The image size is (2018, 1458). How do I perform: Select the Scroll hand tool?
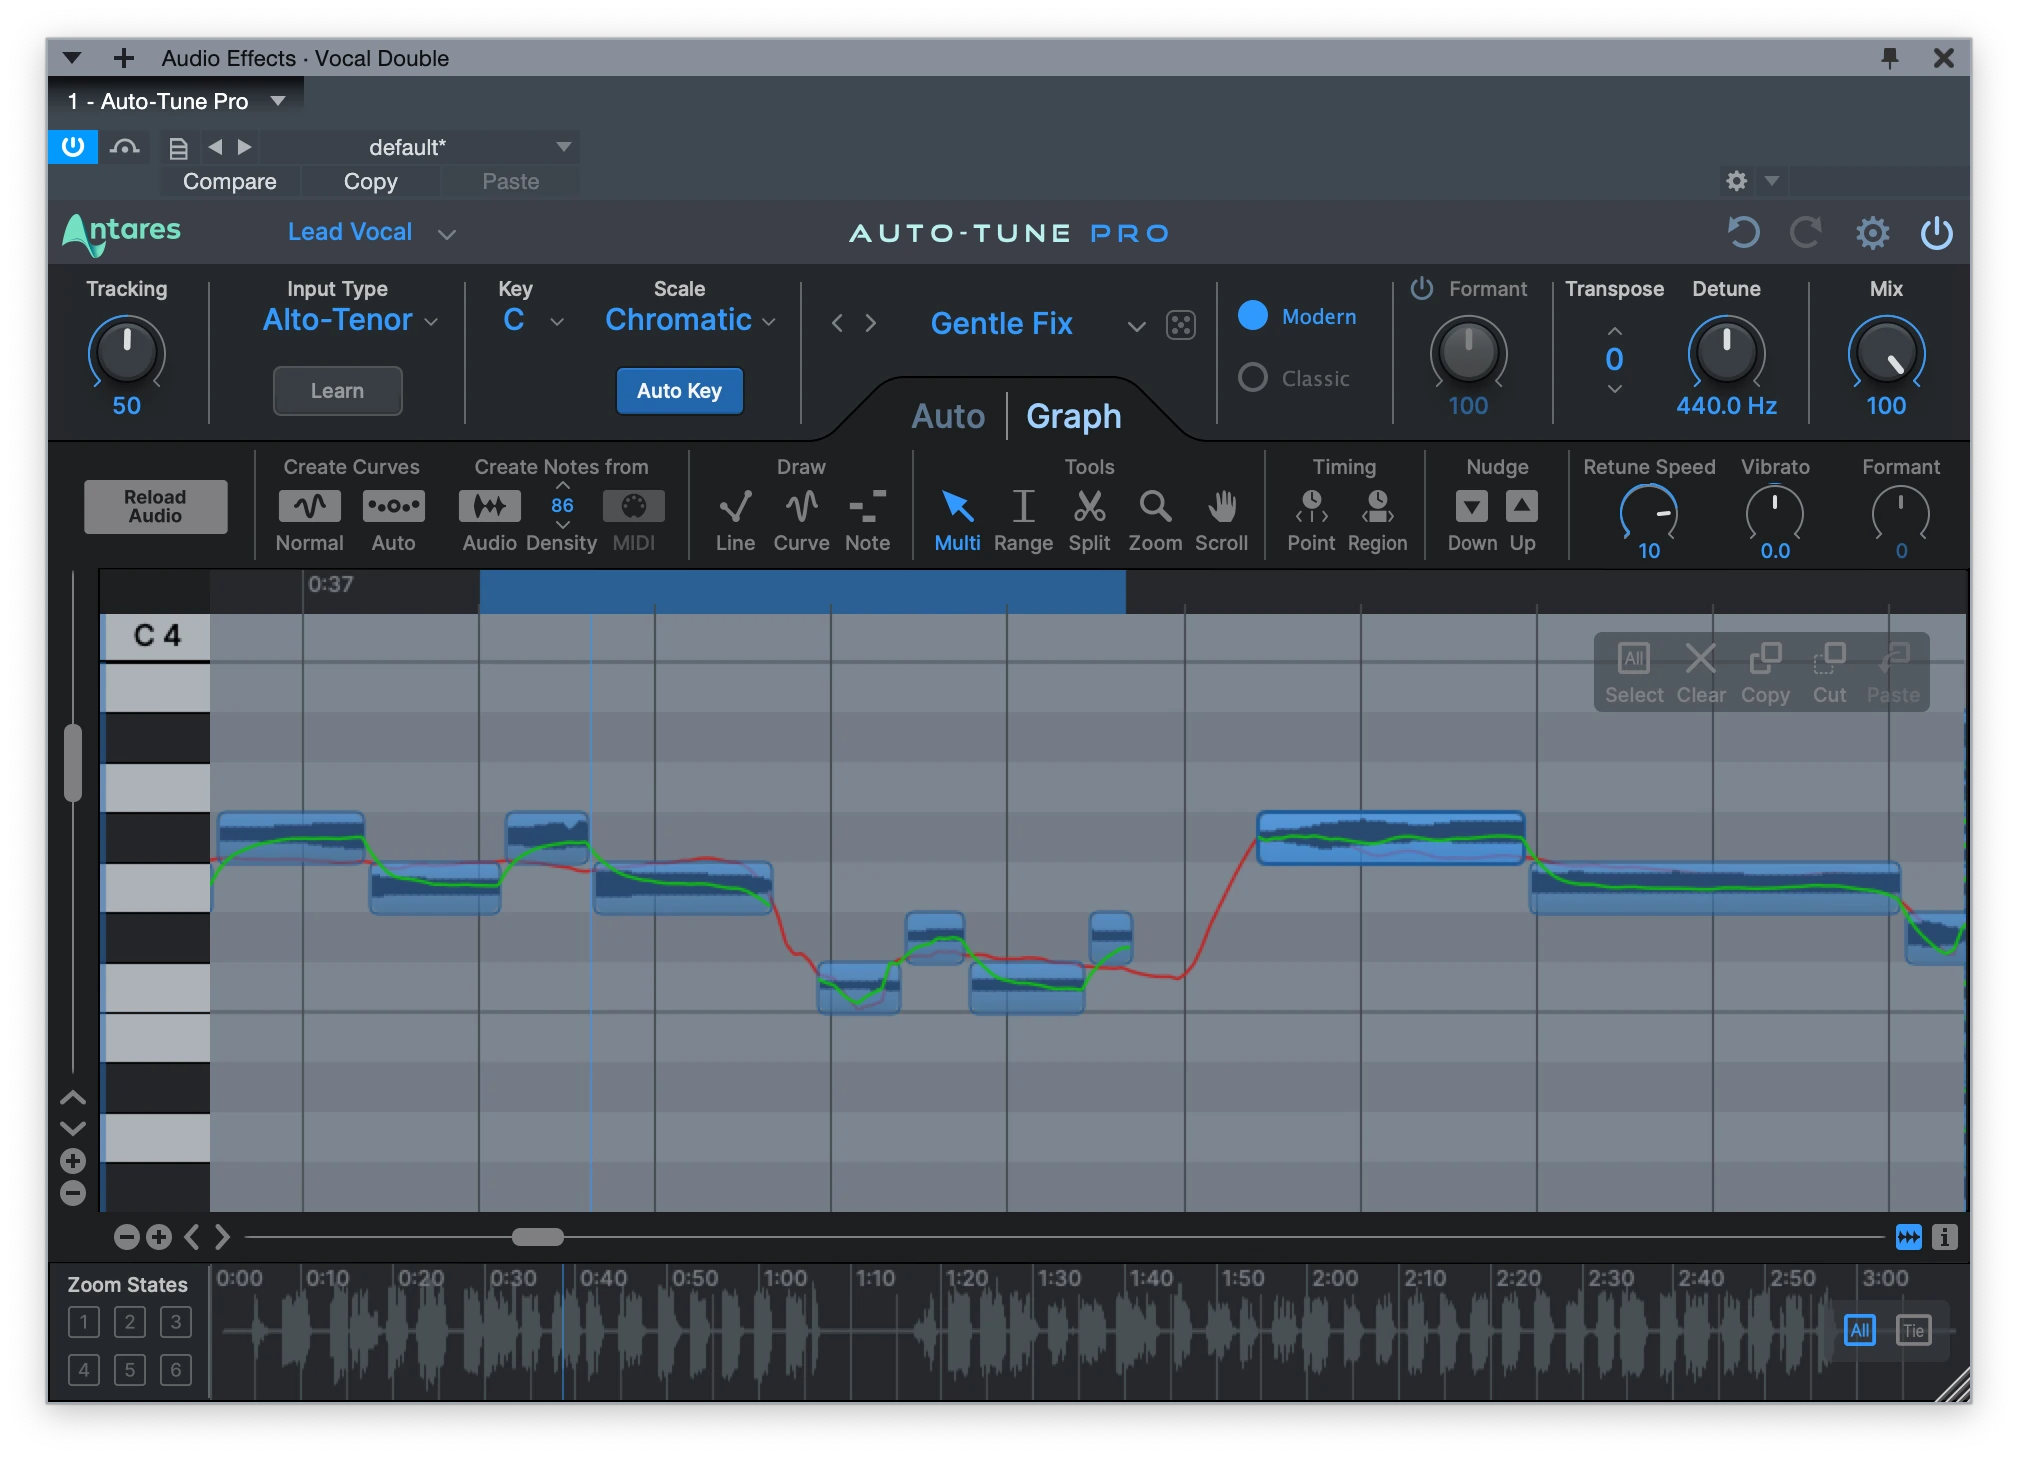1221,507
